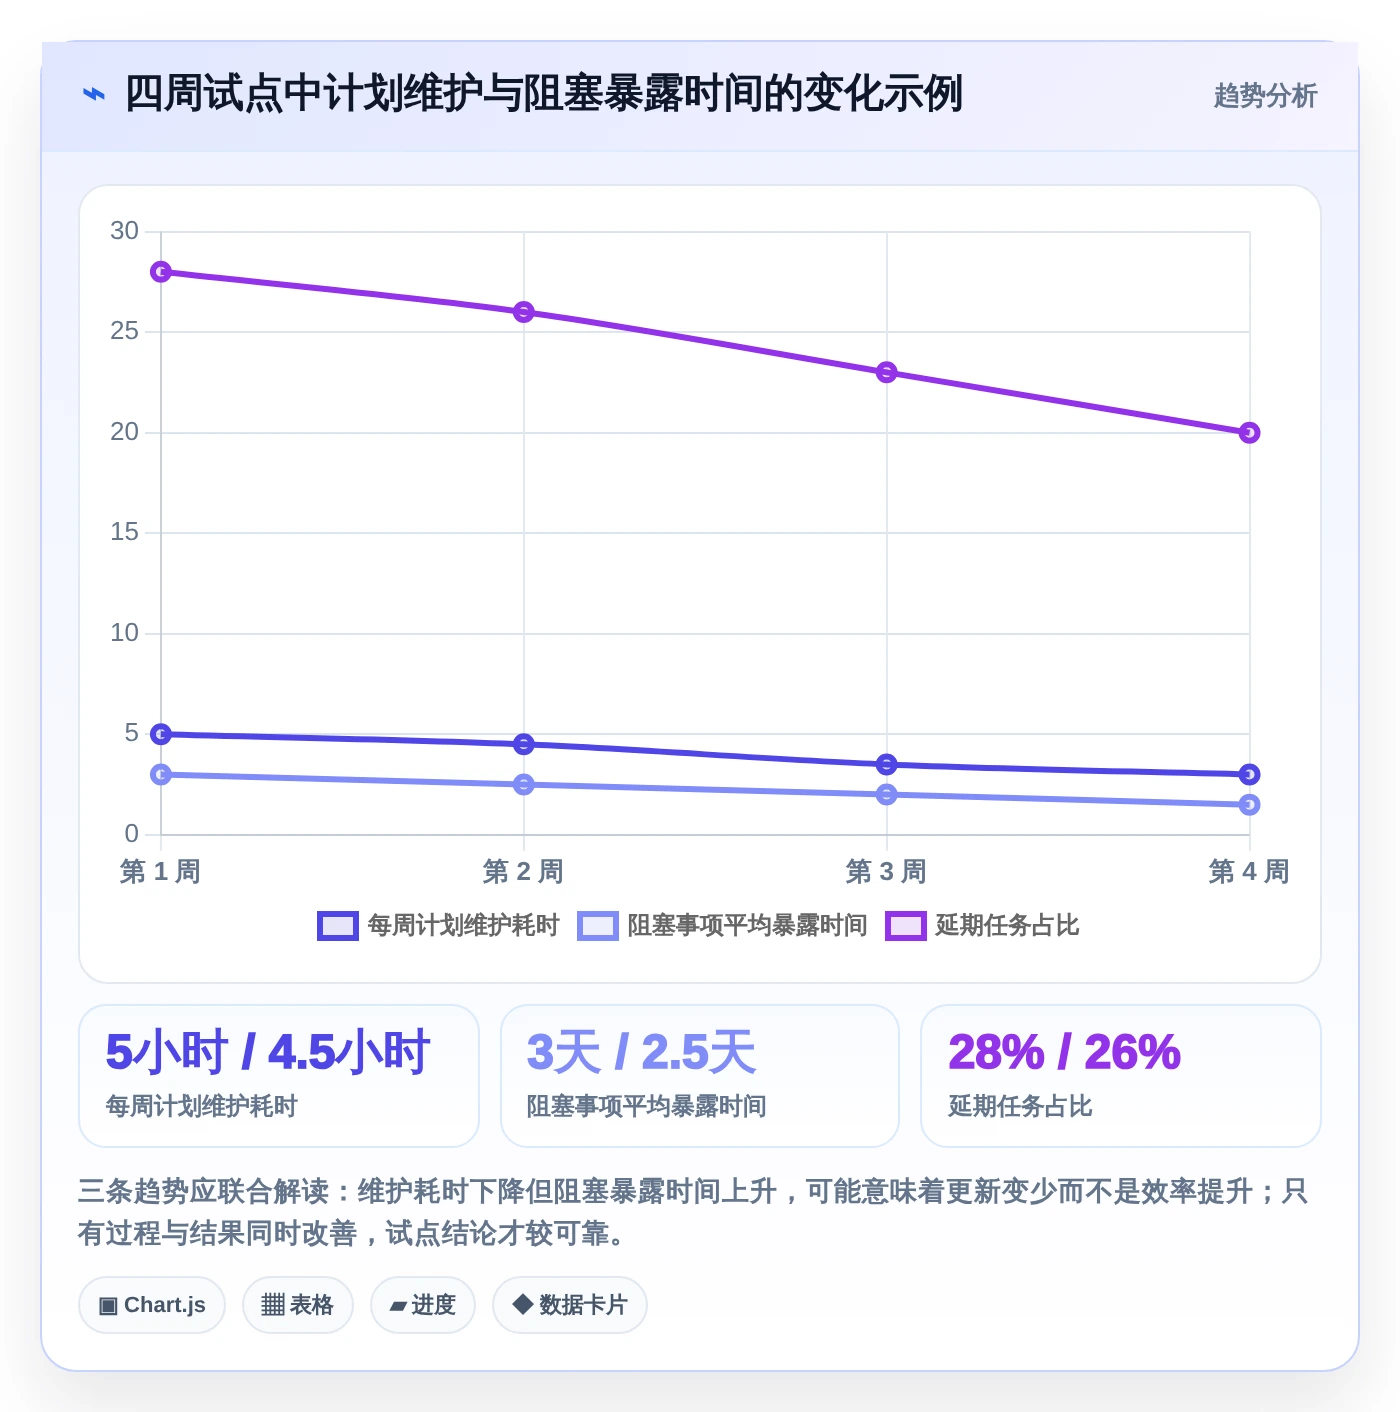The width and height of the screenshot is (1400, 1412).
Task: Click the y-axis value 10
Action: (125, 633)
